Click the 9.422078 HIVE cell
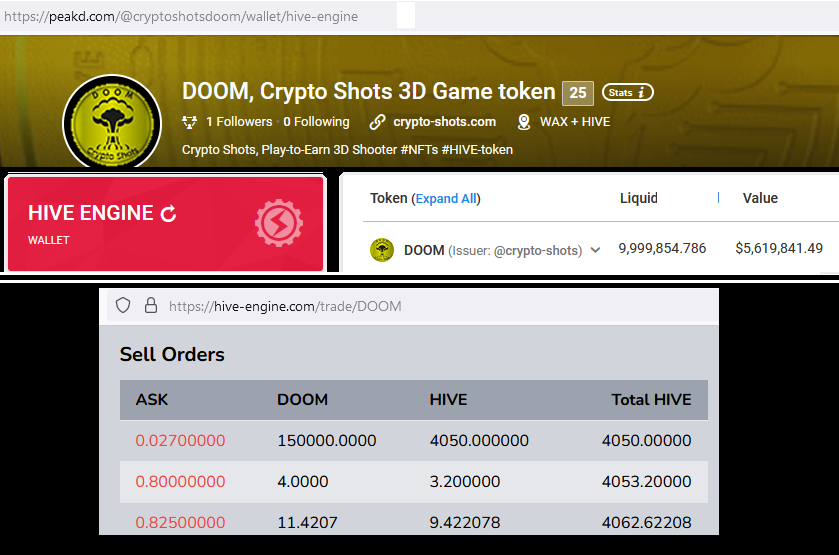 [x=464, y=522]
